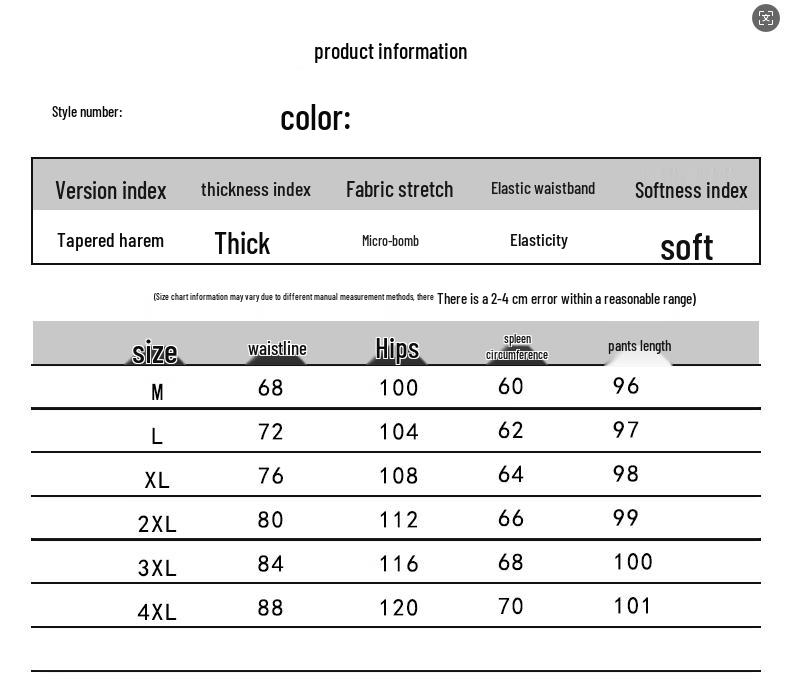Click the 'product information' heading
Viewport: 789px width, 695px height.
[x=390, y=51]
